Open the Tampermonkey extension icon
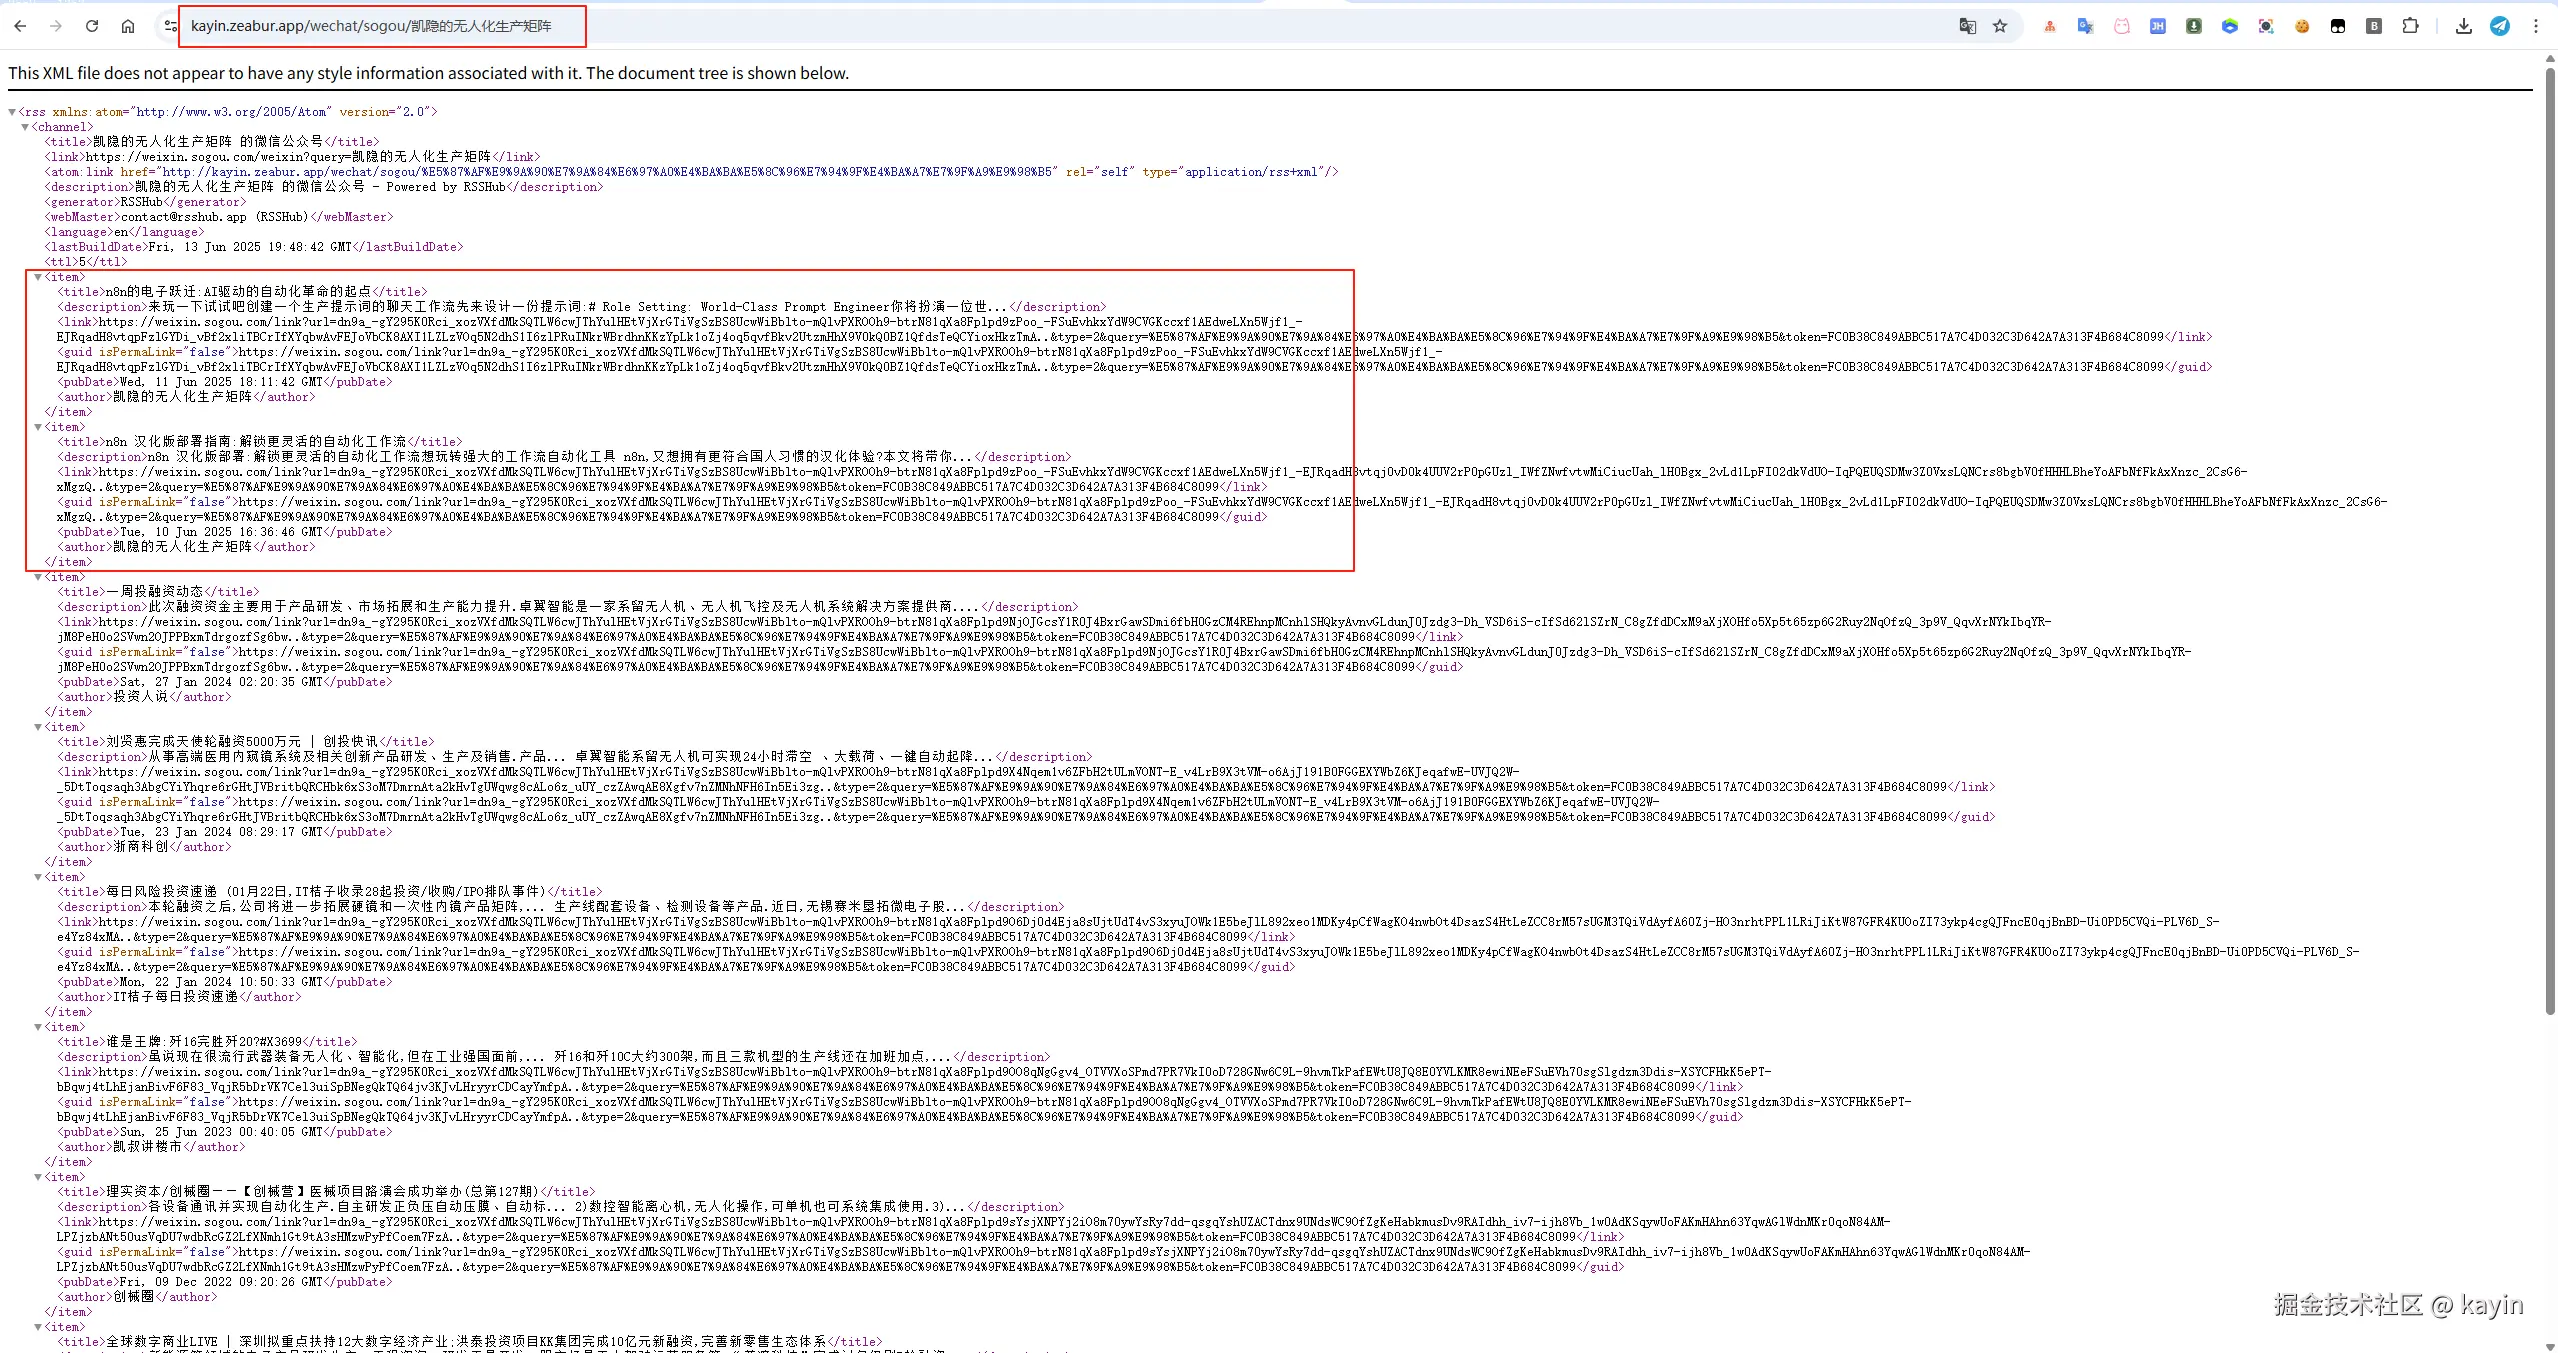 (2338, 26)
